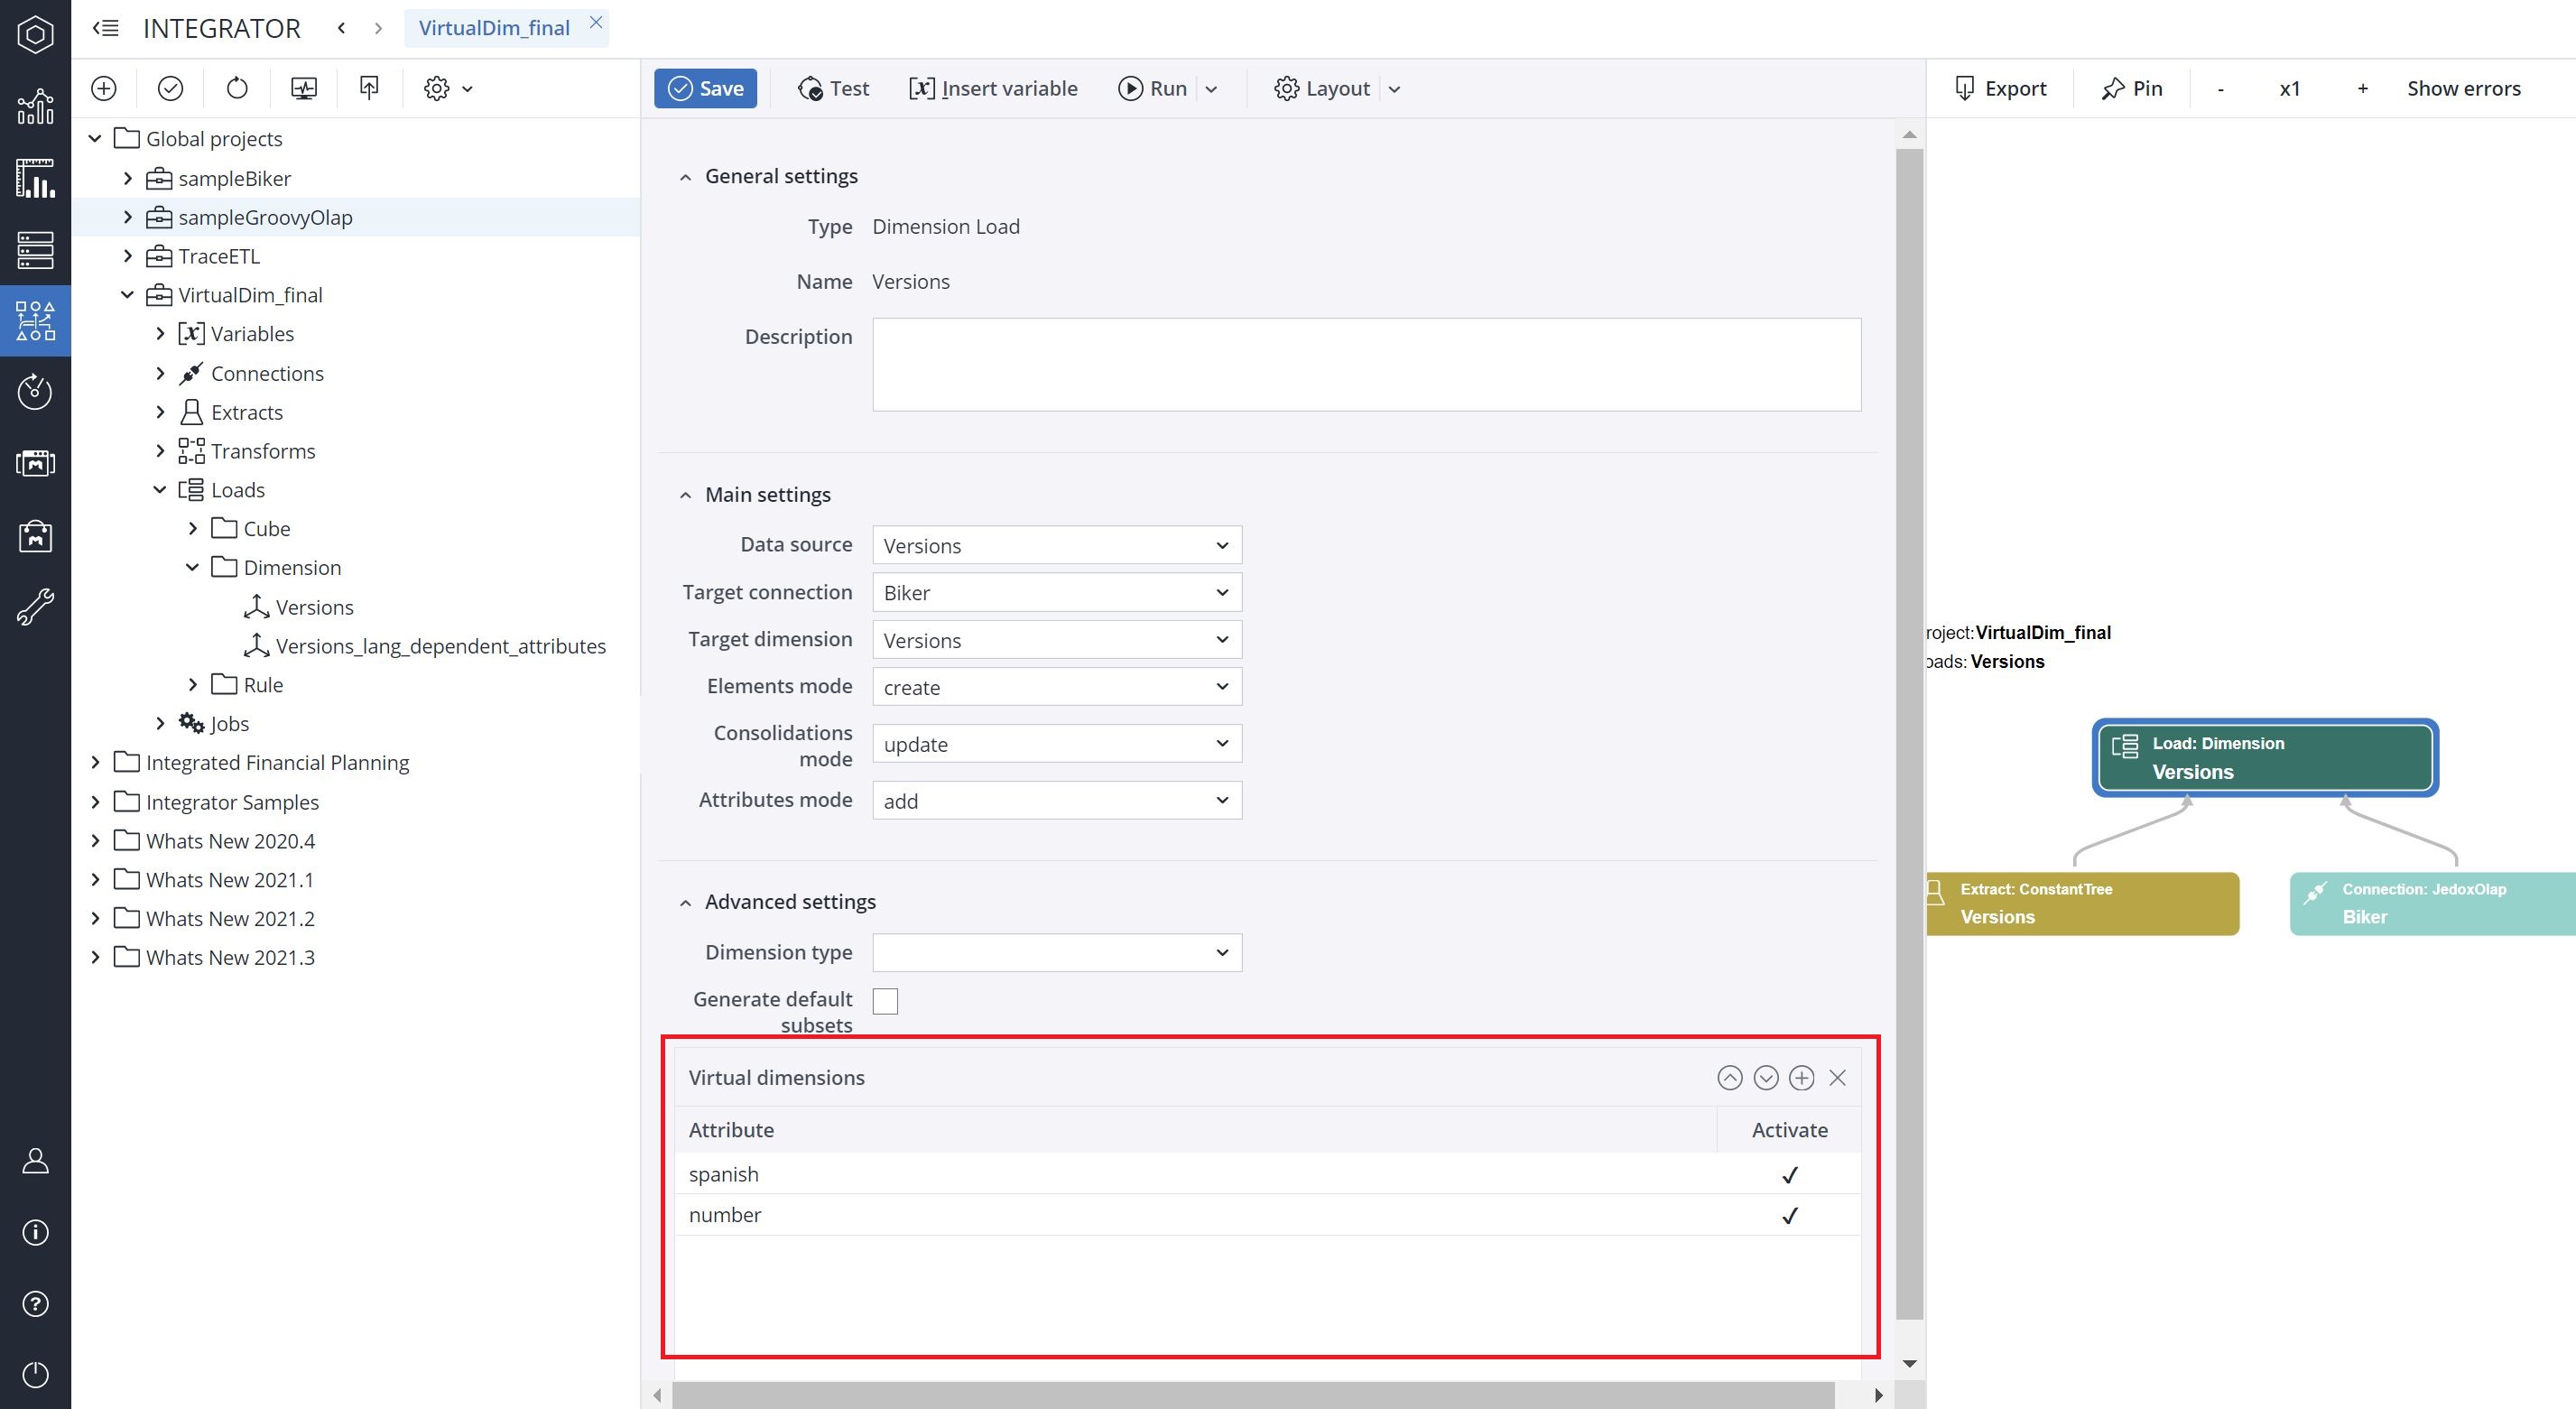This screenshot has height=1409, width=2576.
Task: Add a virtual dimension row with plus icon
Action: [1801, 1077]
